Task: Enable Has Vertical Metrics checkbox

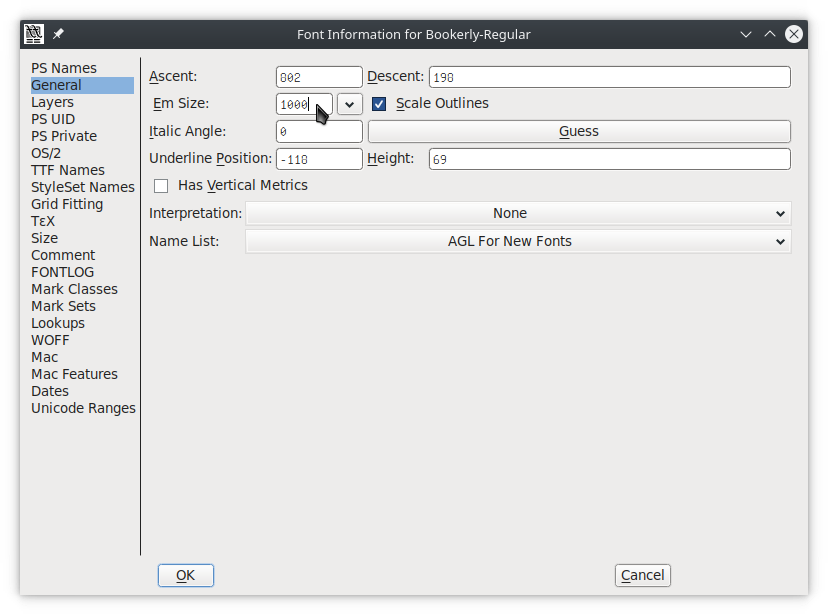Action: [x=161, y=186]
